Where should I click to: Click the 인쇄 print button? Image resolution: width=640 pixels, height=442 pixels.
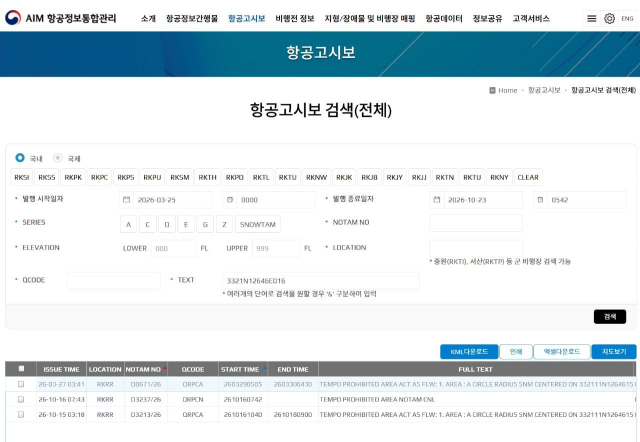tap(516, 352)
